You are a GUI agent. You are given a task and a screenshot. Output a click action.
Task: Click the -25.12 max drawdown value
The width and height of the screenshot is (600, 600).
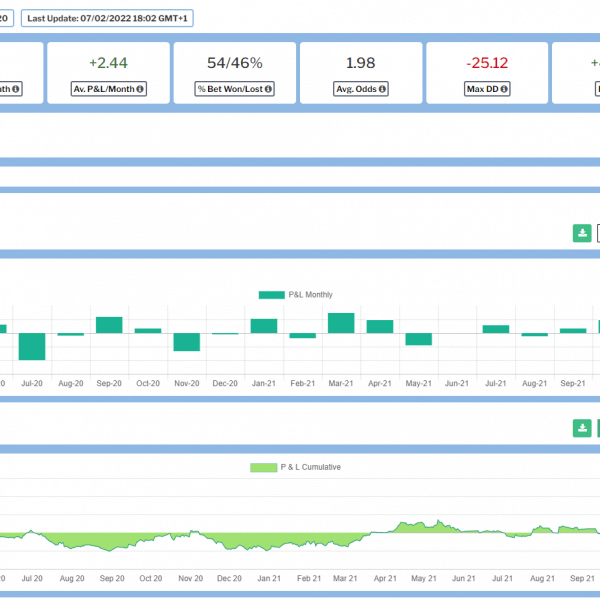(487, 63)
